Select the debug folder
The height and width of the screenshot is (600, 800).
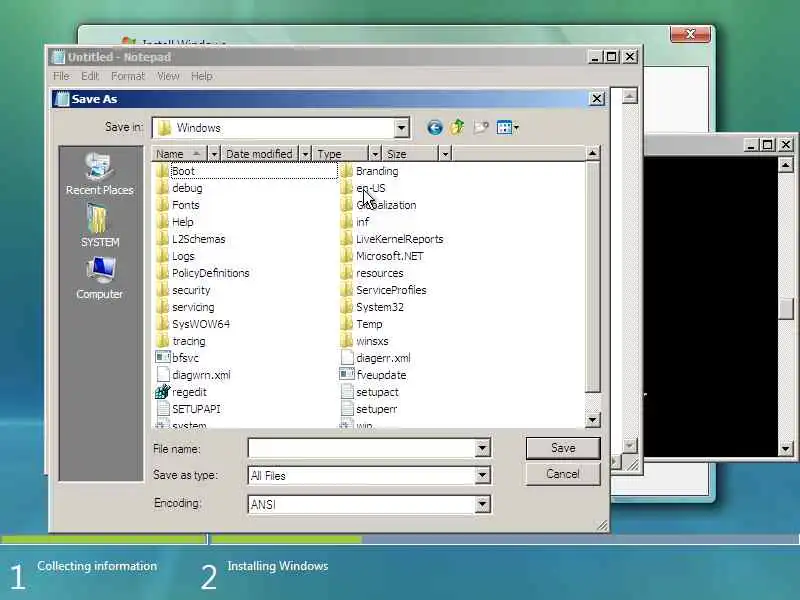click(x=180, y=188)
